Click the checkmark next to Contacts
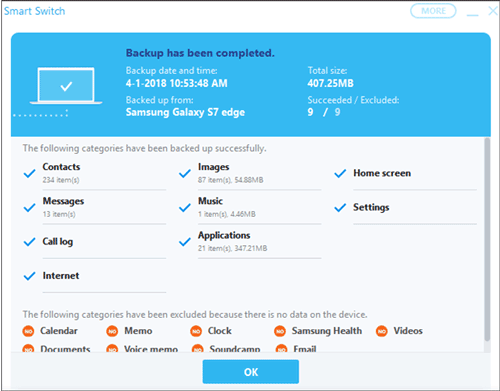The image size is (500, 391). [x=29, y=173]
